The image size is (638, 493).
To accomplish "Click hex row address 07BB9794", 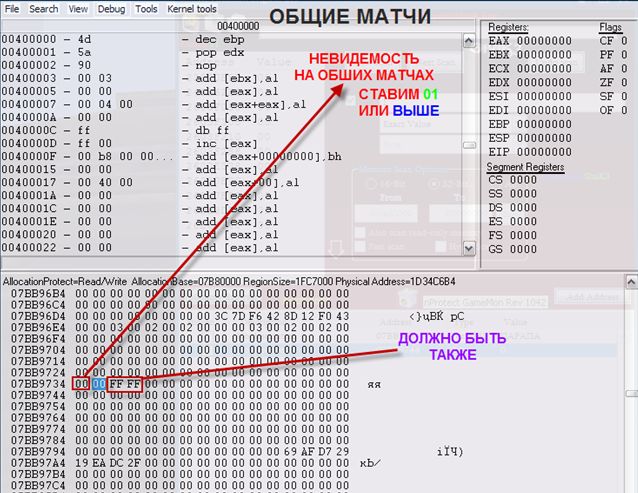I will [38, 452].
